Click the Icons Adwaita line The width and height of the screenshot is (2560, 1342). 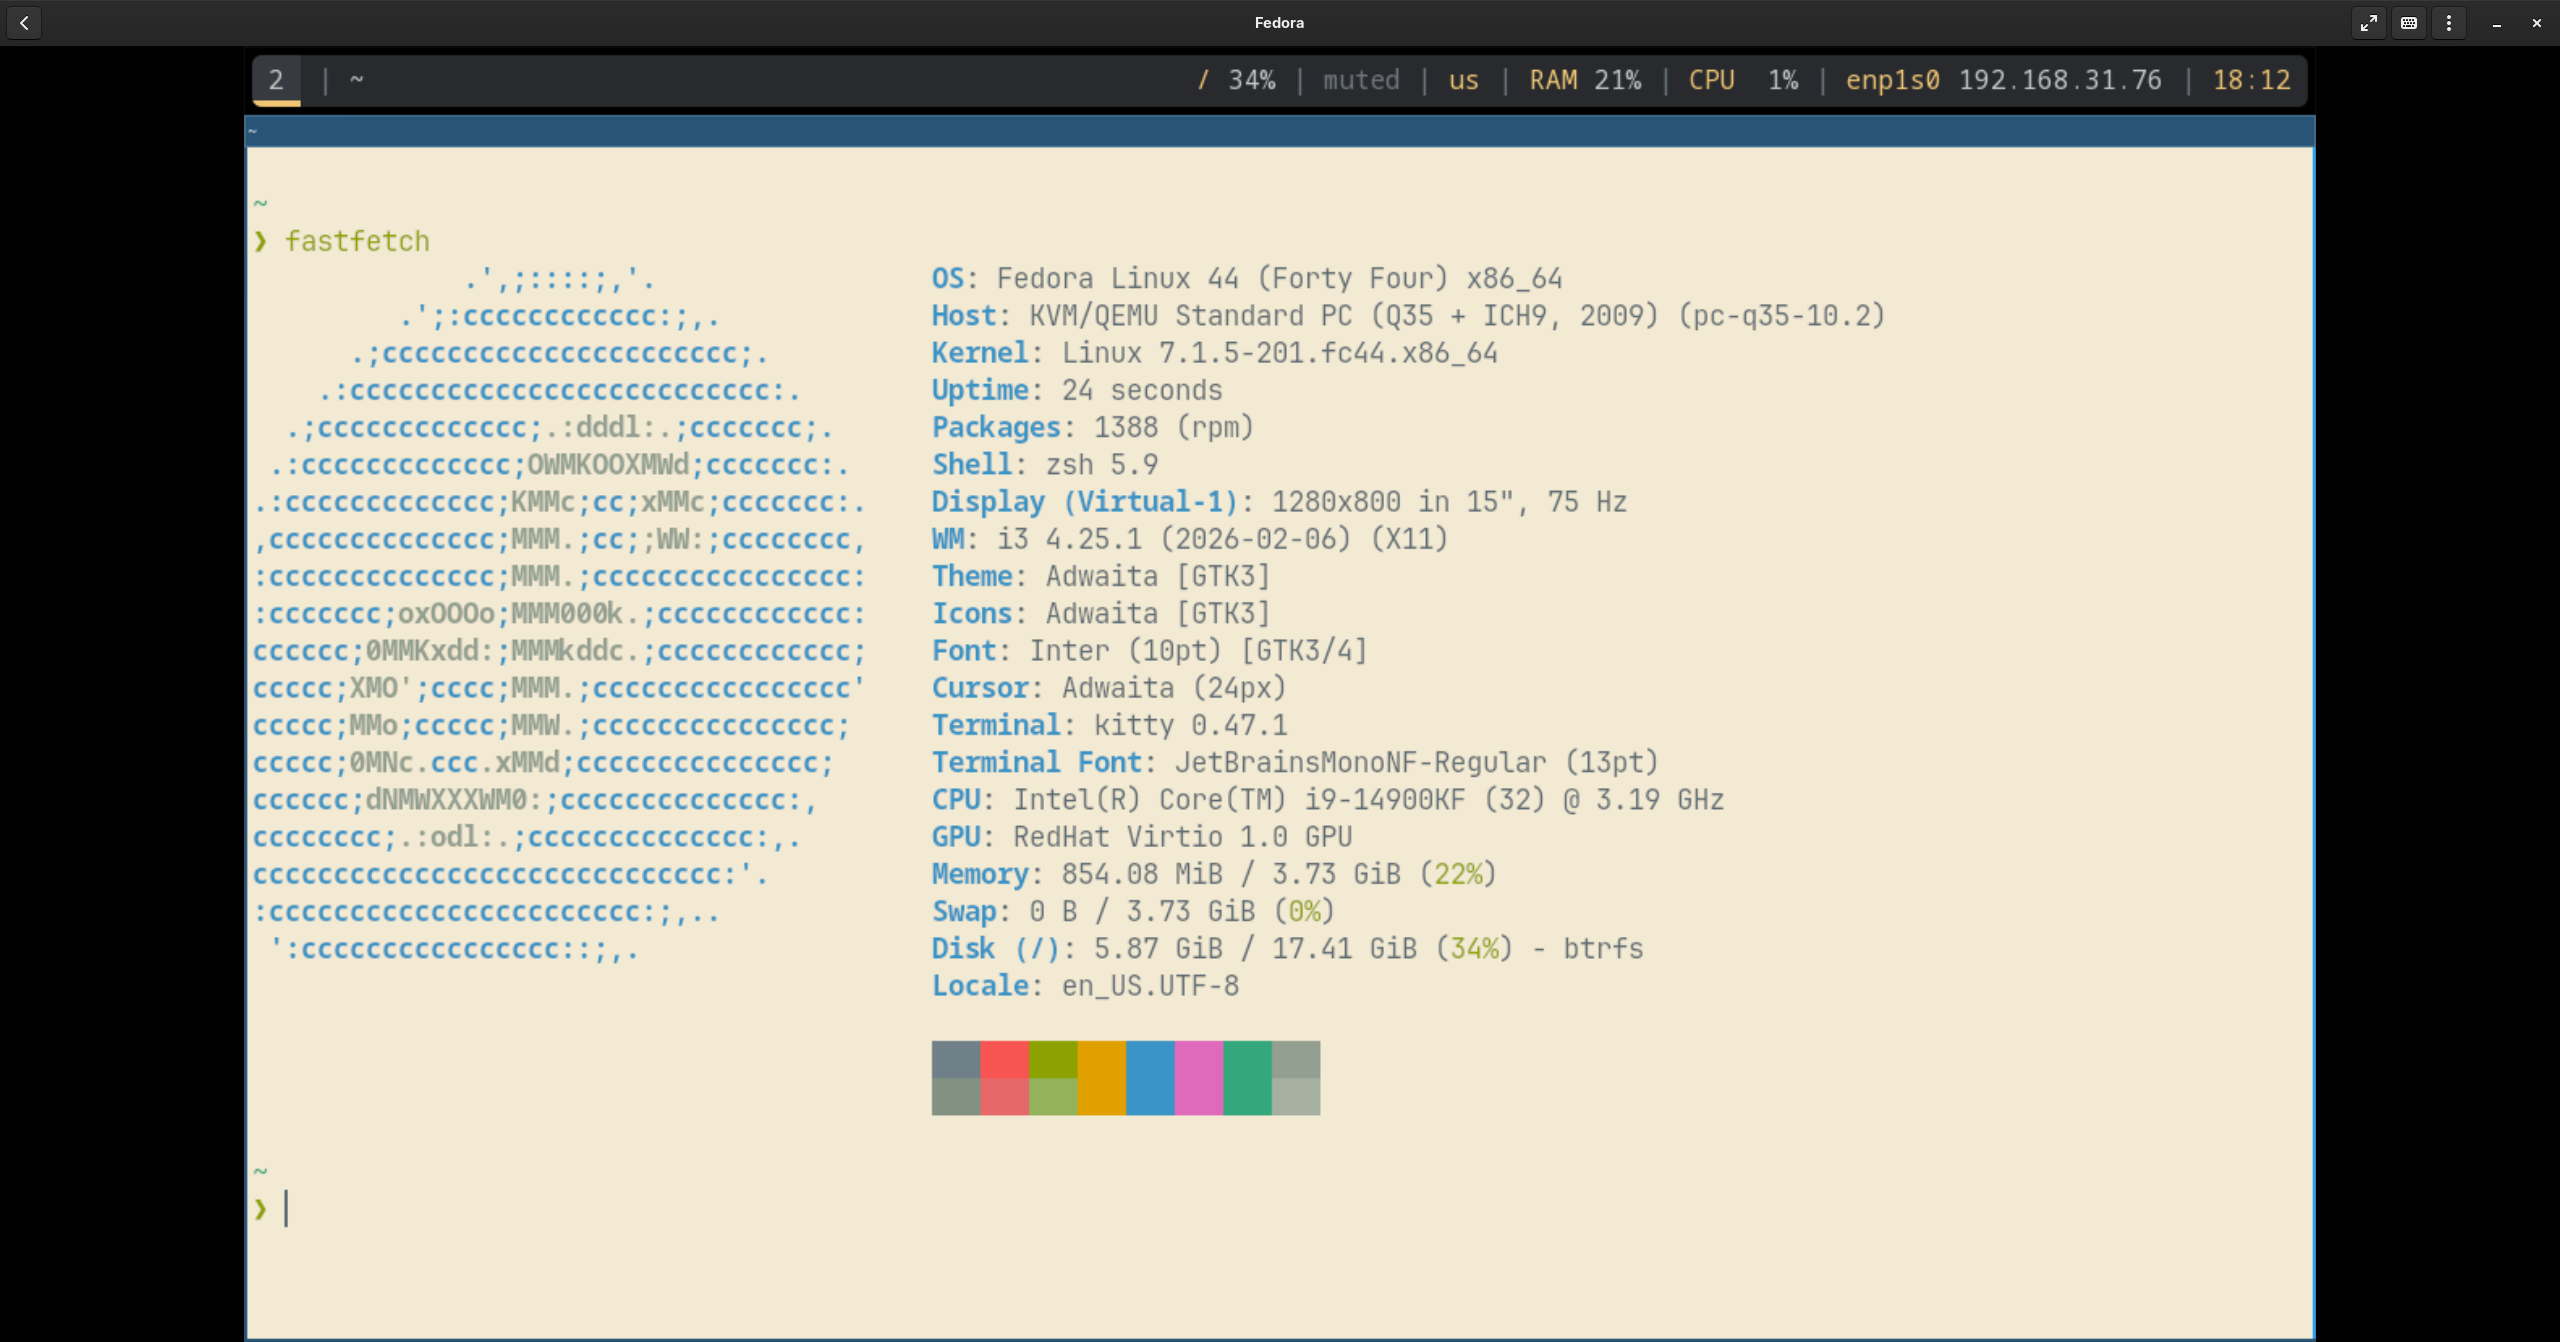pos(1101,613)
